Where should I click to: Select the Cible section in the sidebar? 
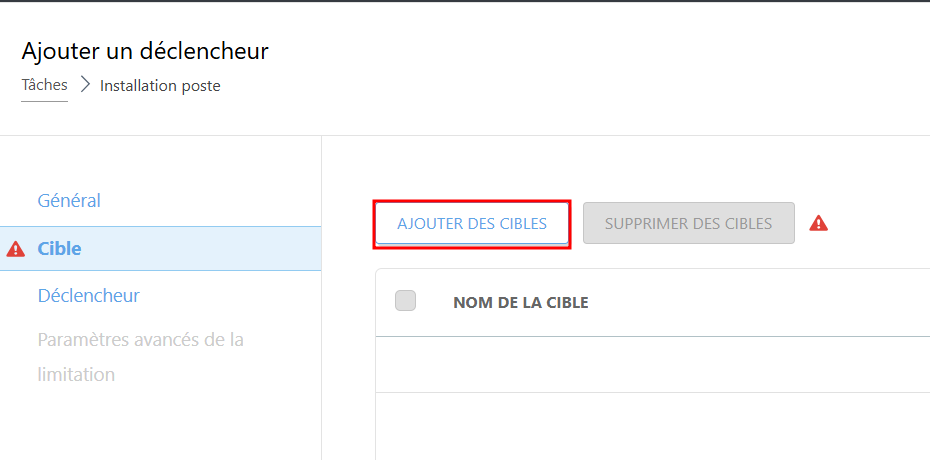161,248
